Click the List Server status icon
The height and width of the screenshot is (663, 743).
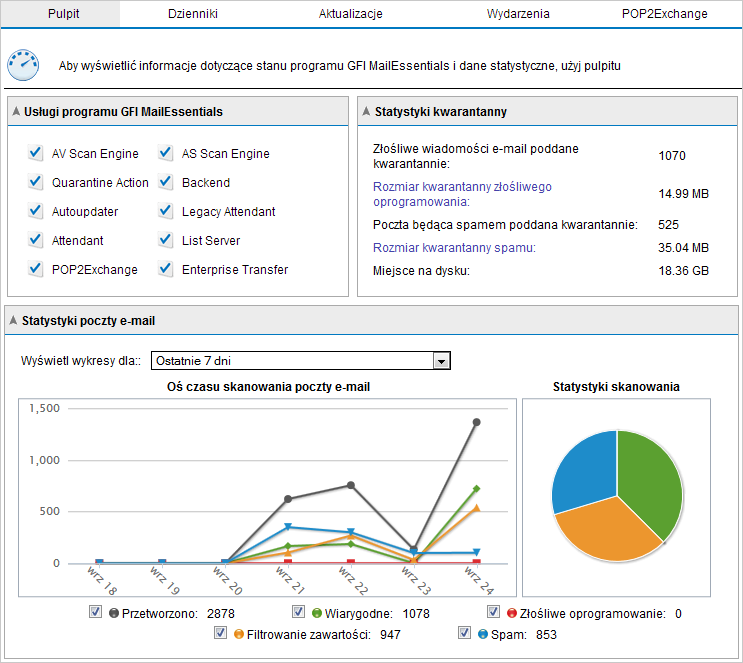pos(166,241)
